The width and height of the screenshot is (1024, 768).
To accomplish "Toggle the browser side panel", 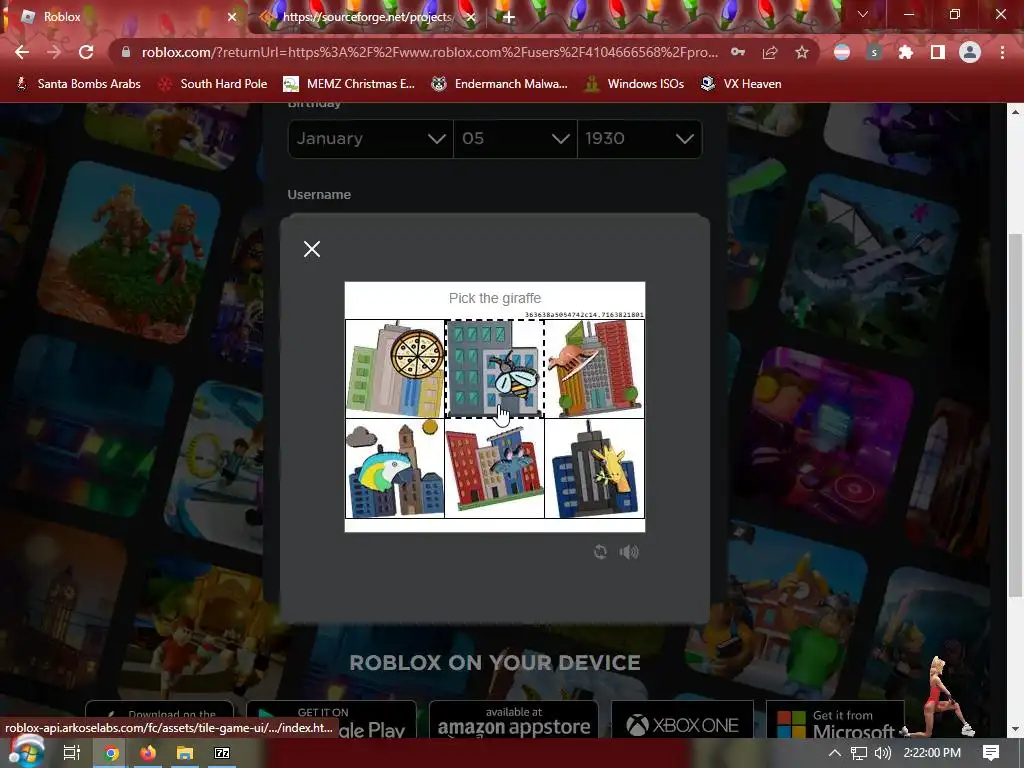I will (938, 52).
